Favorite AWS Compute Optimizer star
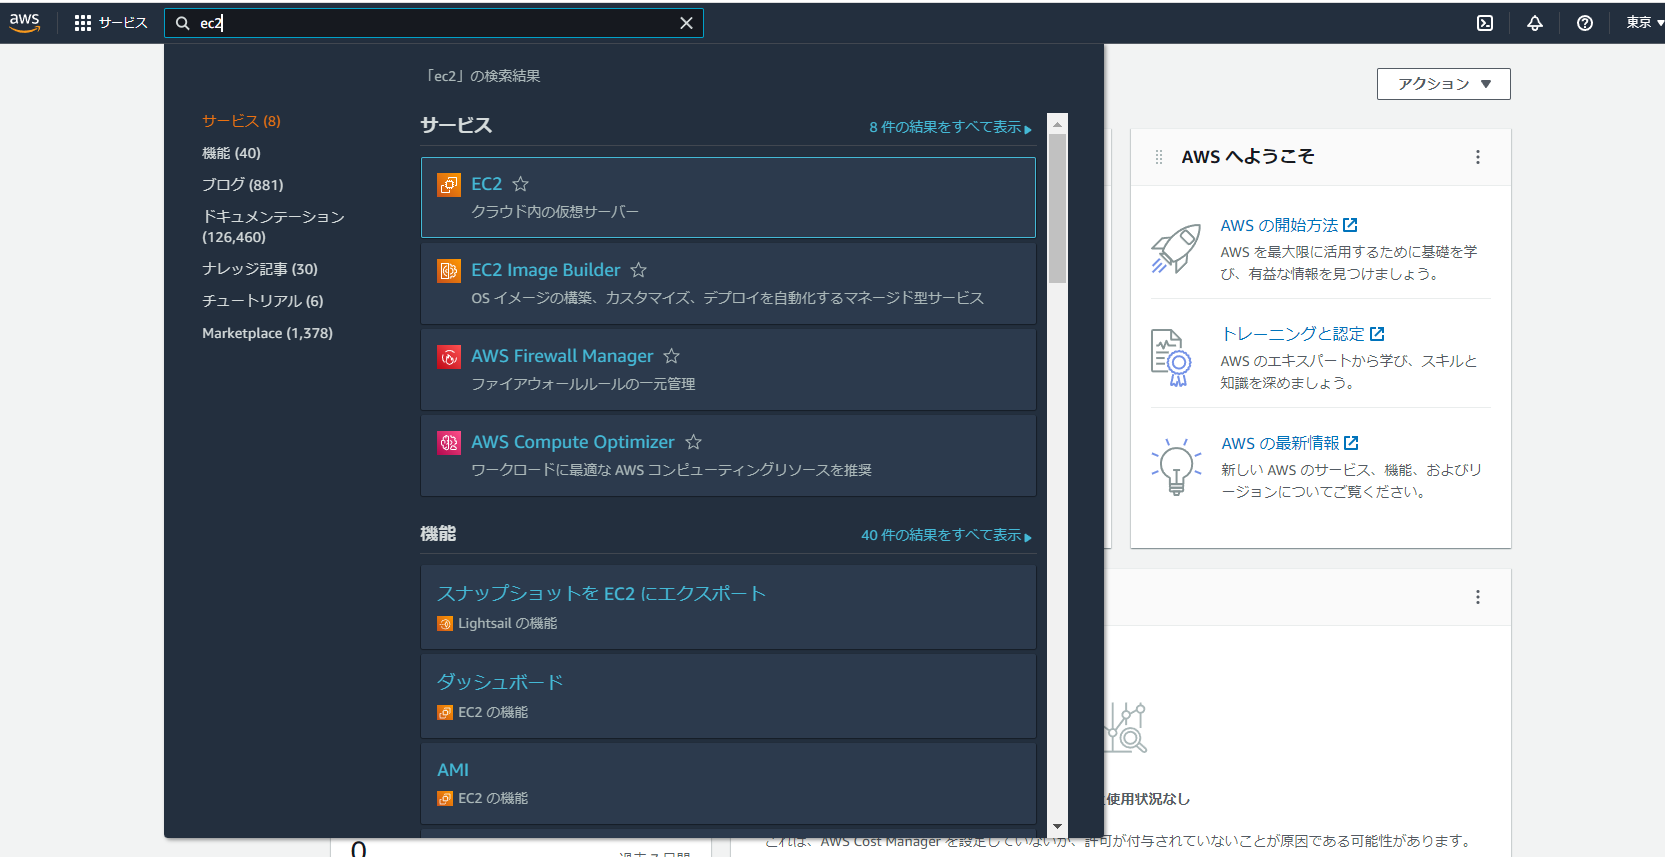The height and width of the screenshot is (857, 1665). [693, 442]
